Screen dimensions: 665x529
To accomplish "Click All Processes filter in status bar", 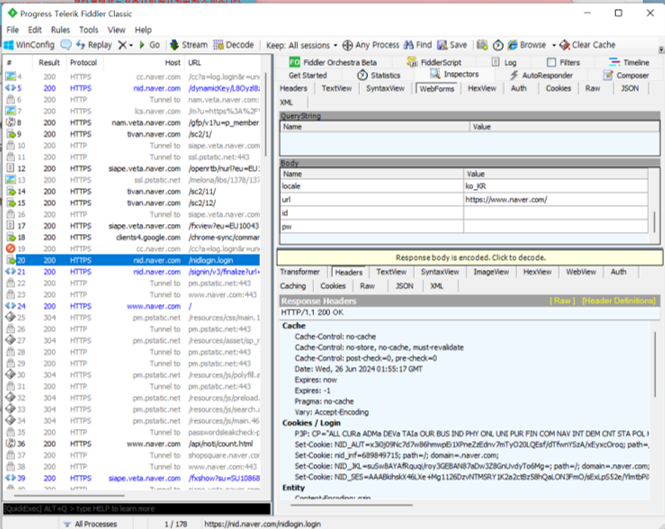I will (89, 524).
